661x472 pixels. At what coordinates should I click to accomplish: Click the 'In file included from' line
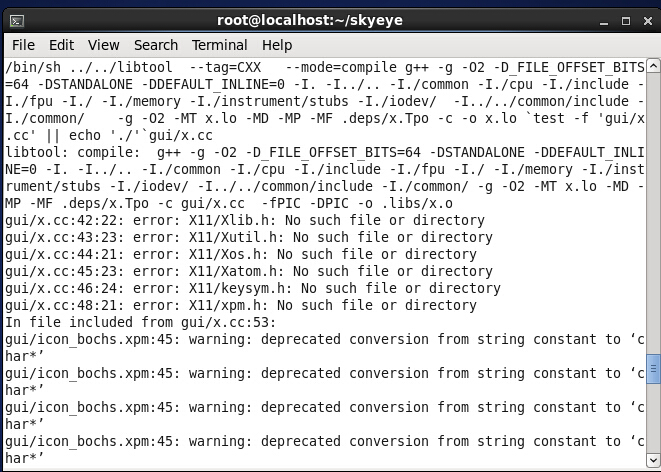coord(140,322)
